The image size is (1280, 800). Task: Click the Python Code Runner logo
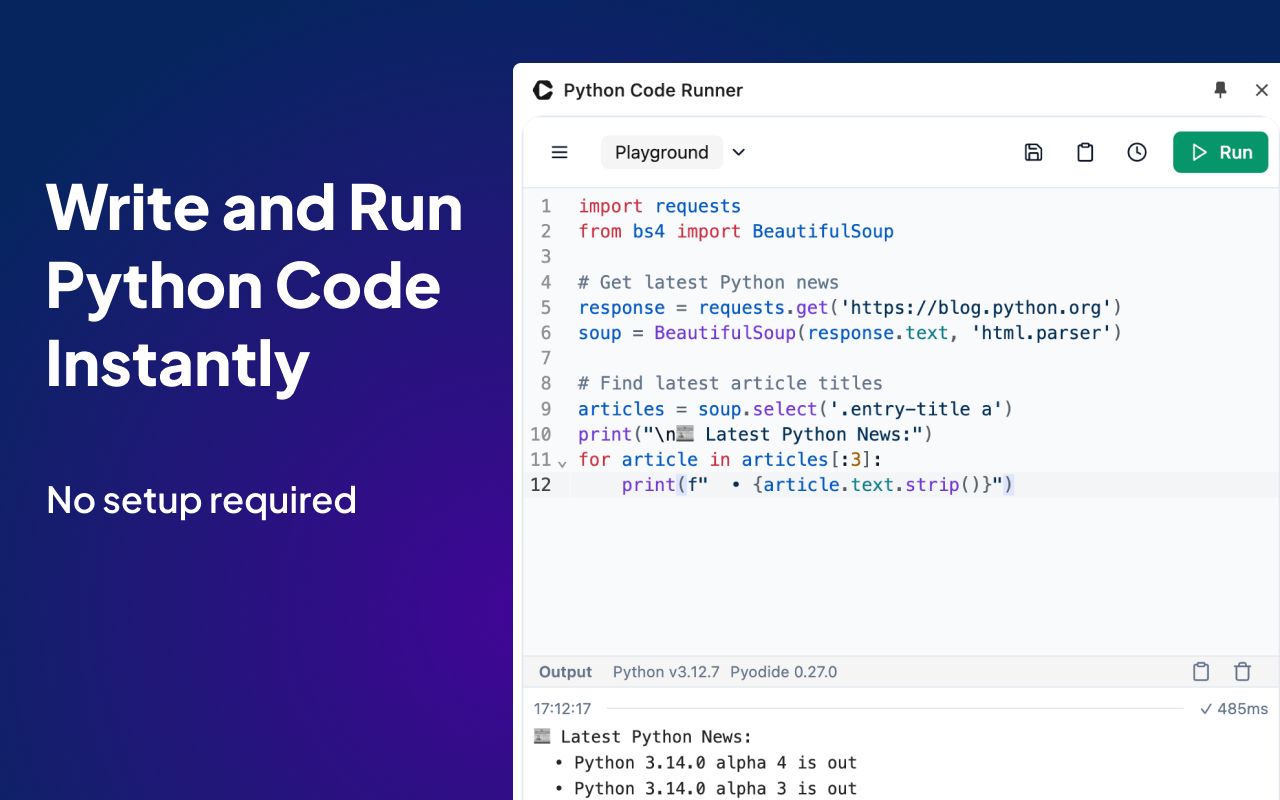(x=542, y=90)
